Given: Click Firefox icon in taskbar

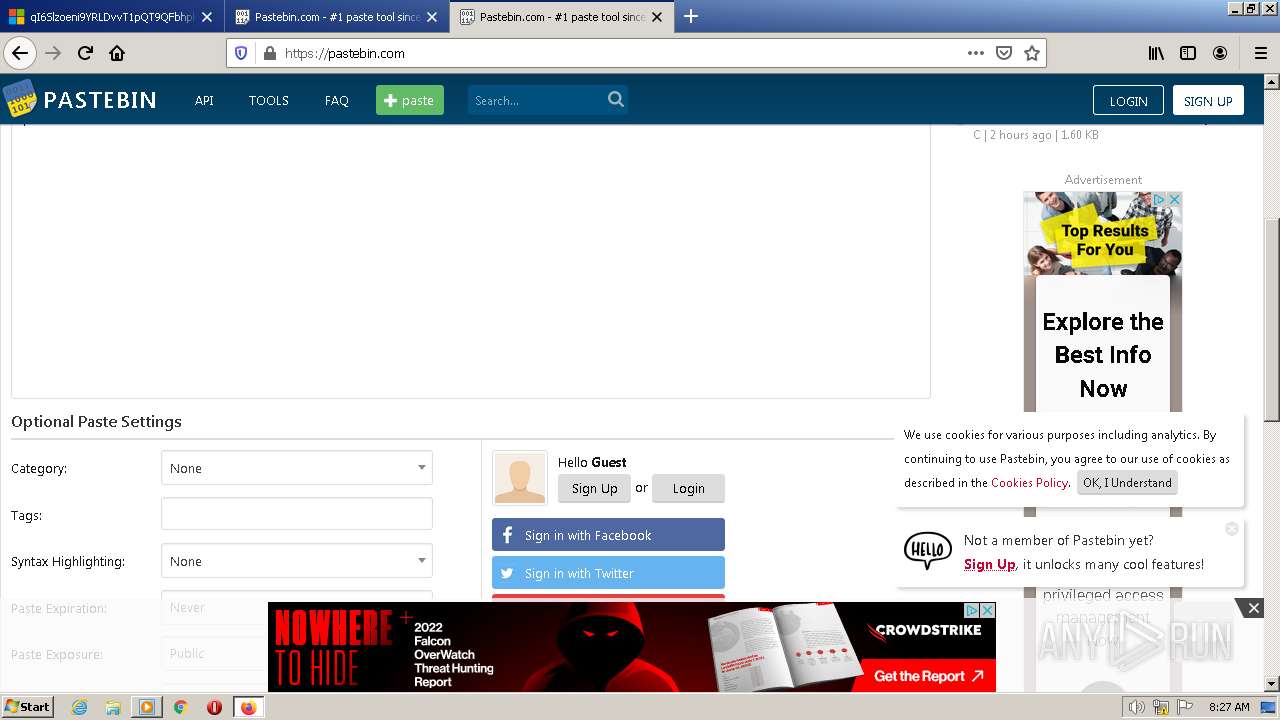Looking at the screenshot, I should click(x=248, y=707).
